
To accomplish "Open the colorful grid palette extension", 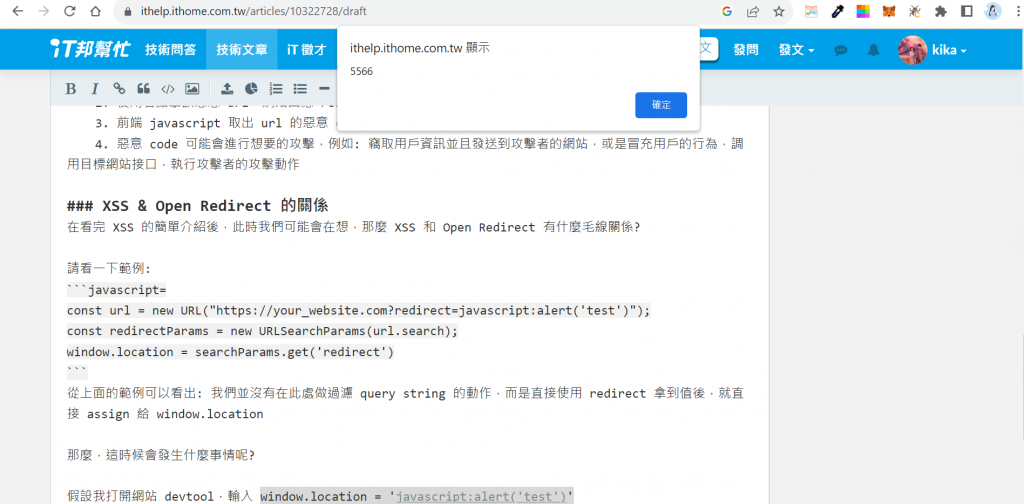I will click(863, 11).
